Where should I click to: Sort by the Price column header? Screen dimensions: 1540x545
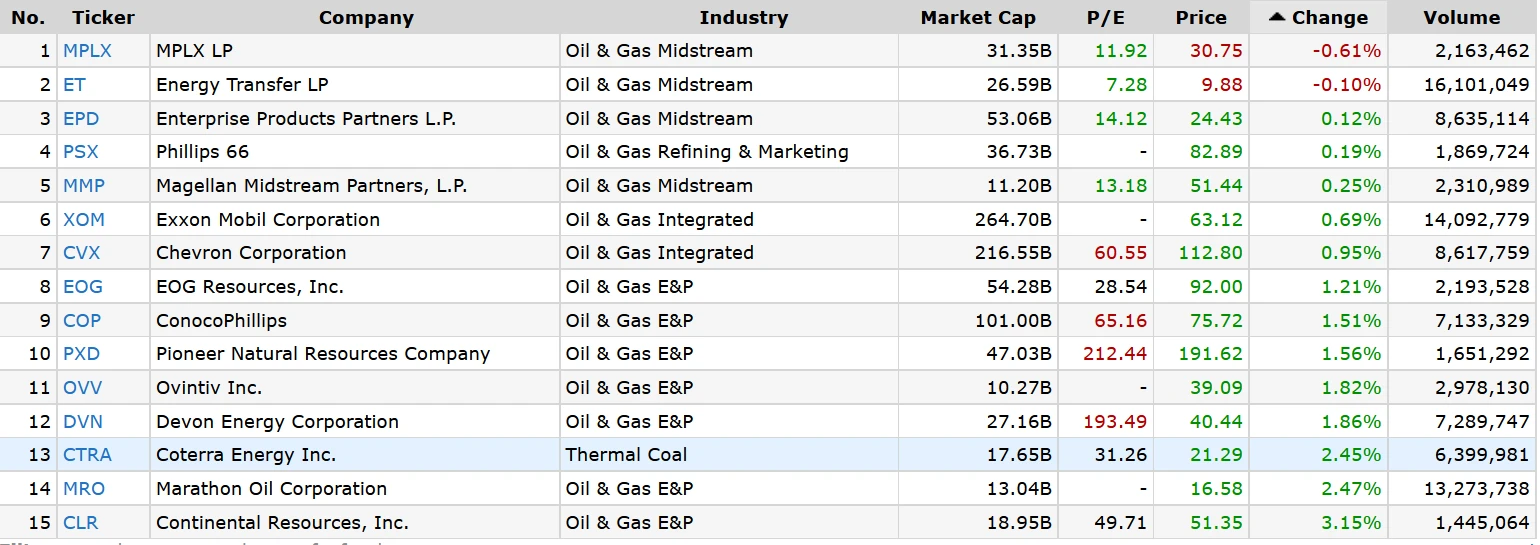coord(1201,18)
